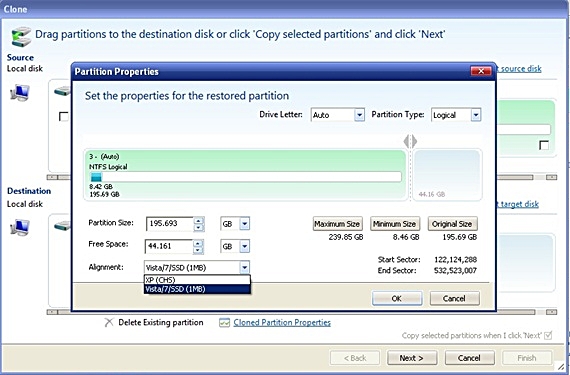Click the Source local disk computer icon
The width and height of the screenshot is (570, 375).
tap(20, 92)
